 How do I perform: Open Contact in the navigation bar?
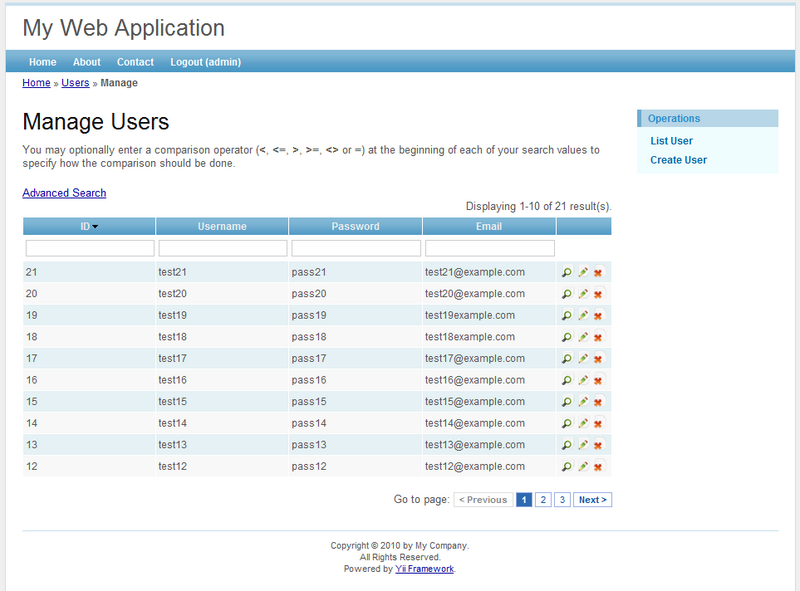tap(135, 62)
